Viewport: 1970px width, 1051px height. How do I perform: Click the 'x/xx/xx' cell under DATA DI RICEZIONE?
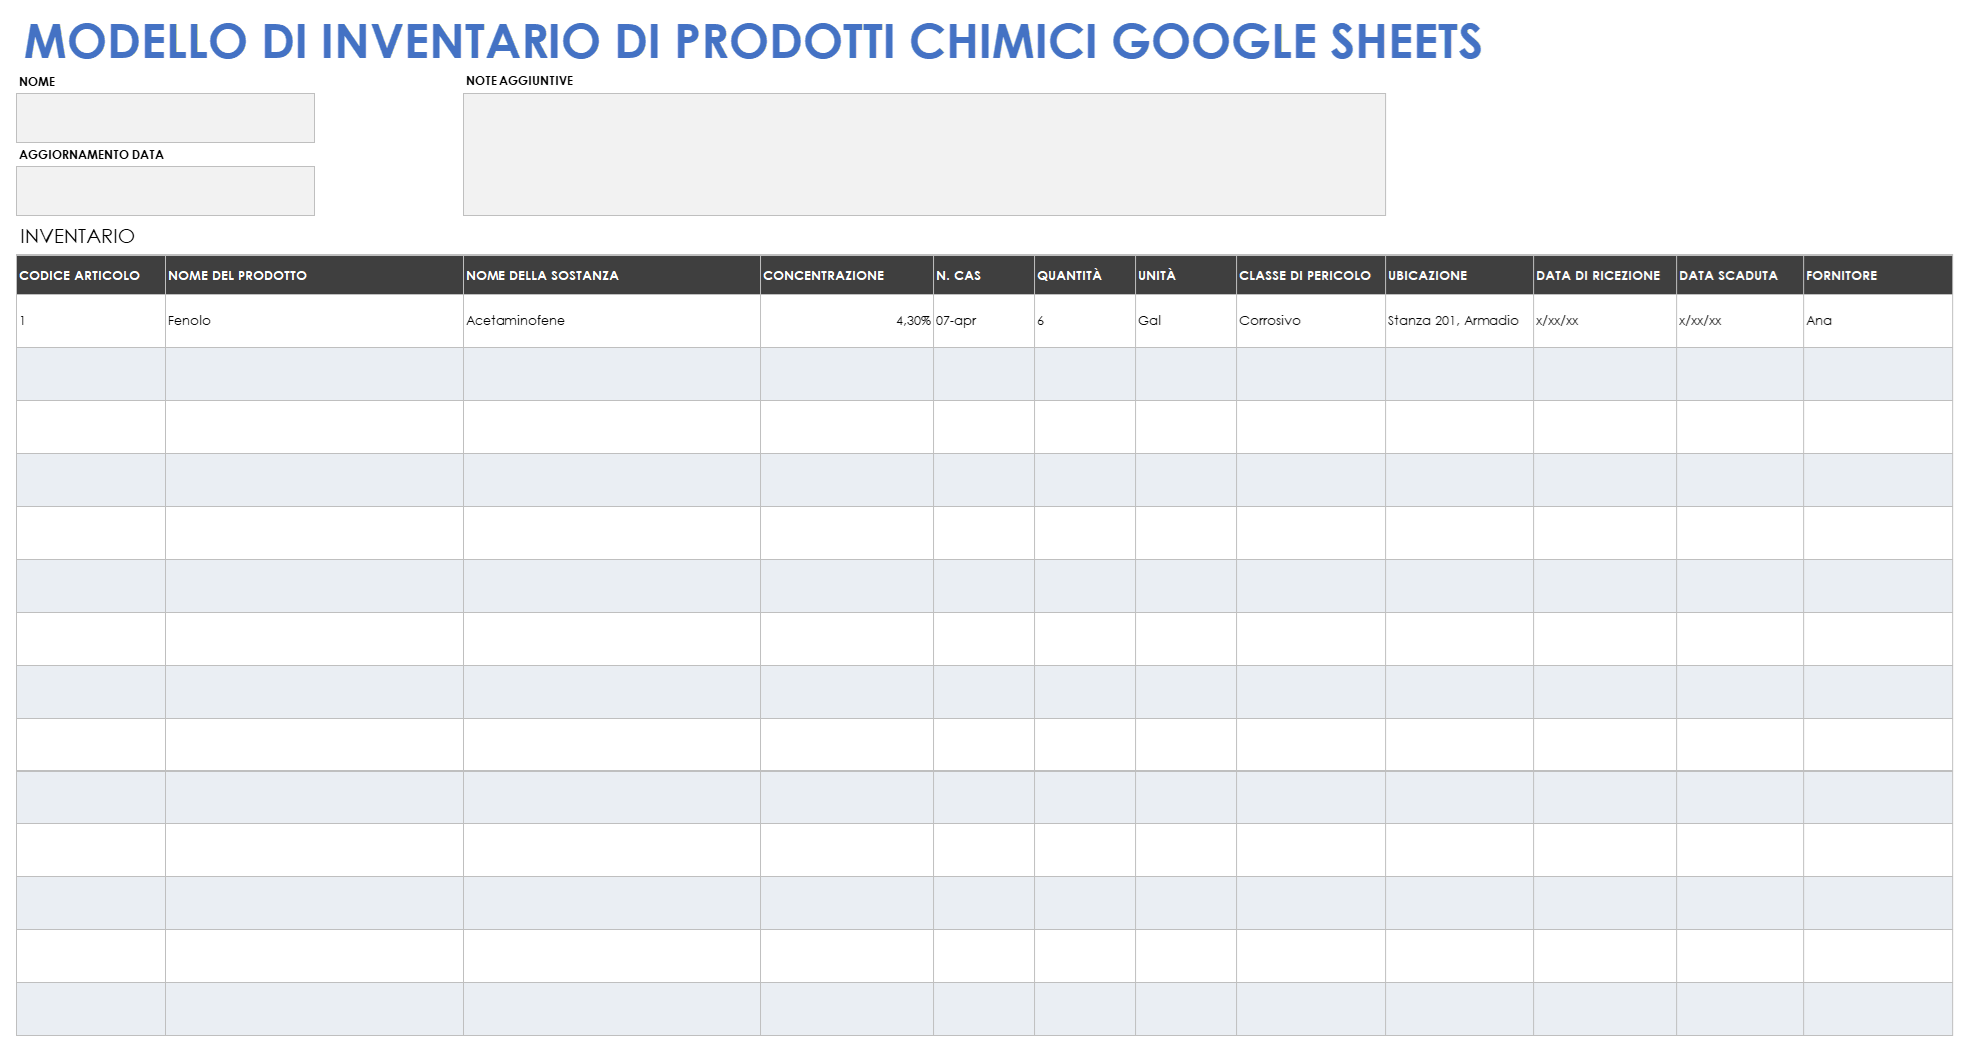[1605, 321]
